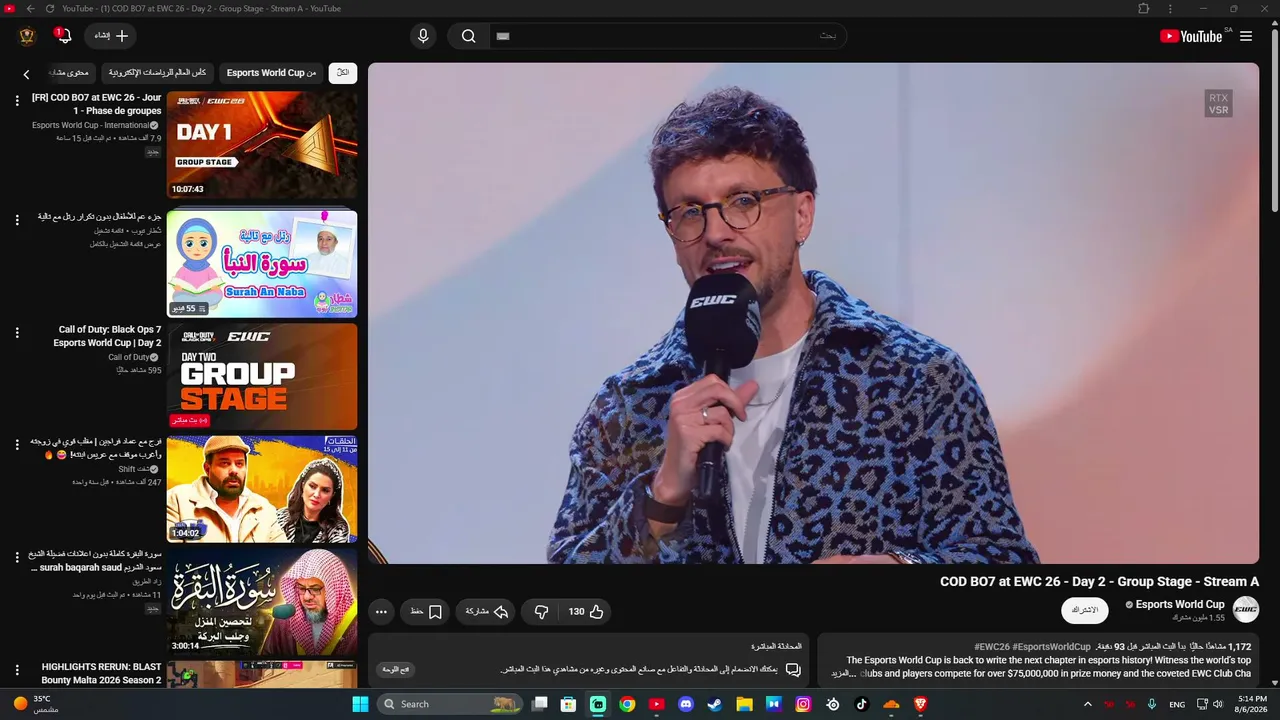Click Esports World Cup channel name
The image size is (1280, 720).
pyautogui.click(x=1180, y=604)
